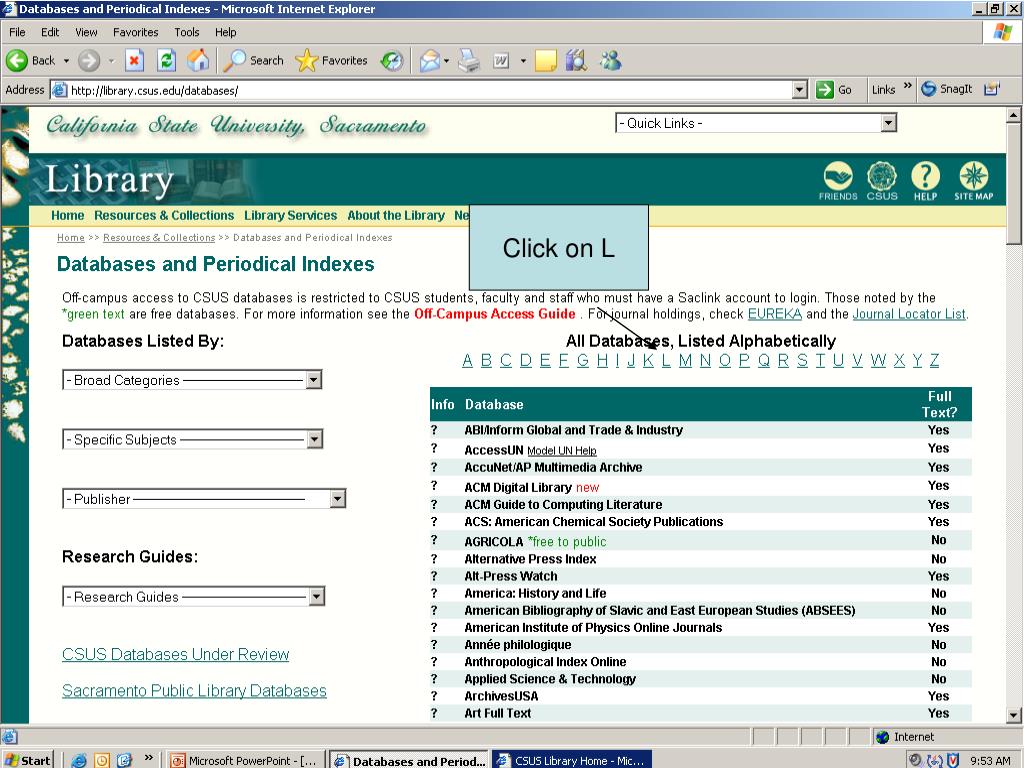Open the ACM Digital Library entry

[x=518, y=487]
